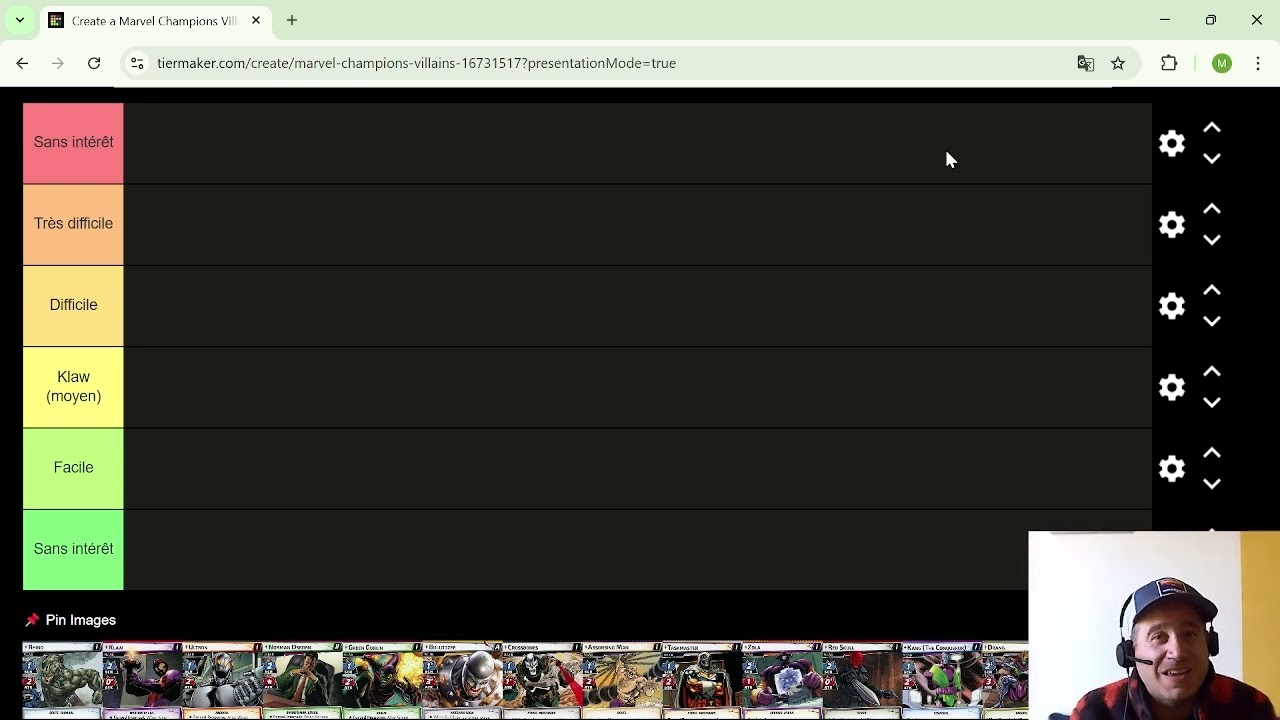Click the green Sans intérêt tier label
The image size is (1280, 720).
pyautogui.click(x=73, y=549)
